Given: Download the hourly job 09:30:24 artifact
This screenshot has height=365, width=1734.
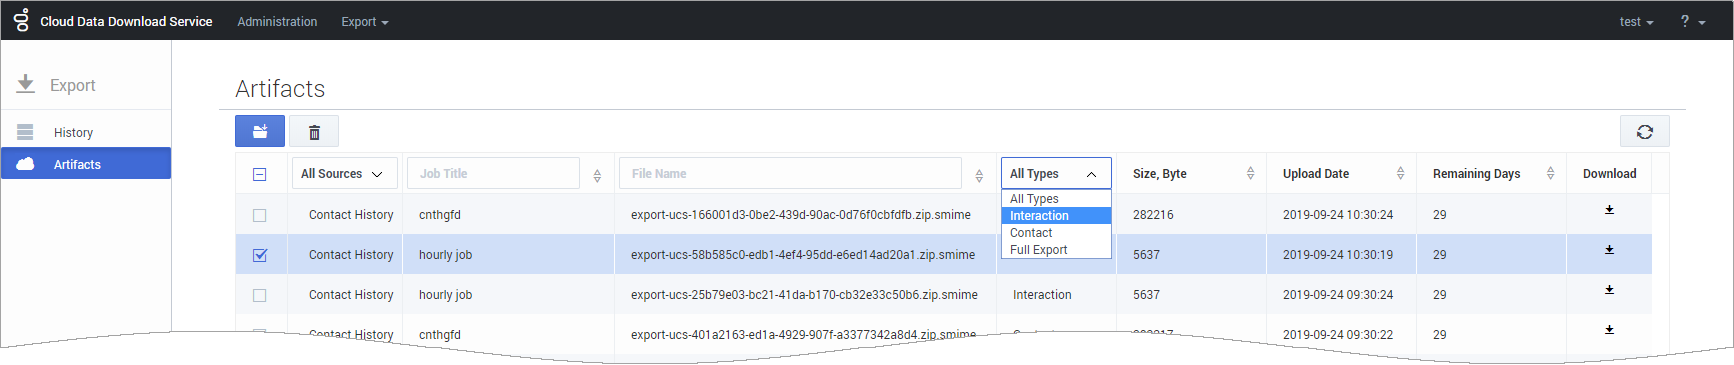Looking at the screenshot, I should [1609, 290].
